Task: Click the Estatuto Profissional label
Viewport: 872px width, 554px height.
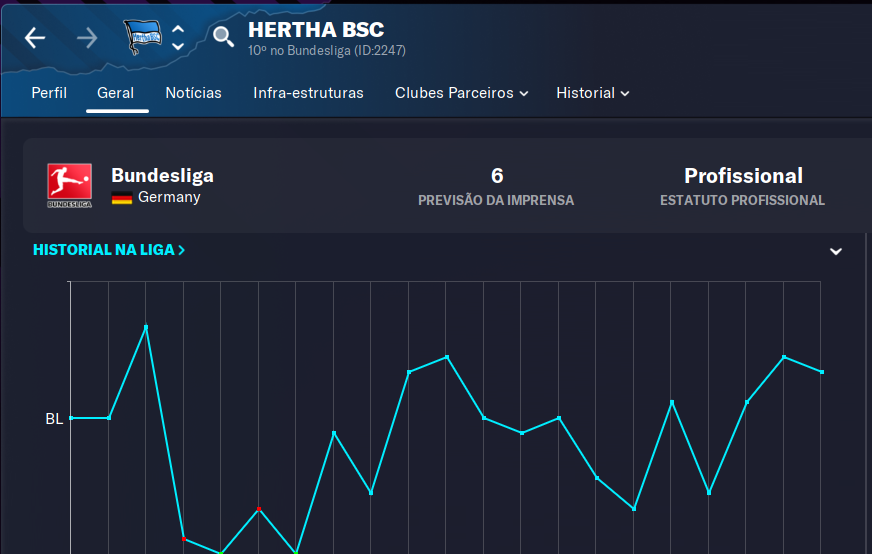Action: [742, 200]
